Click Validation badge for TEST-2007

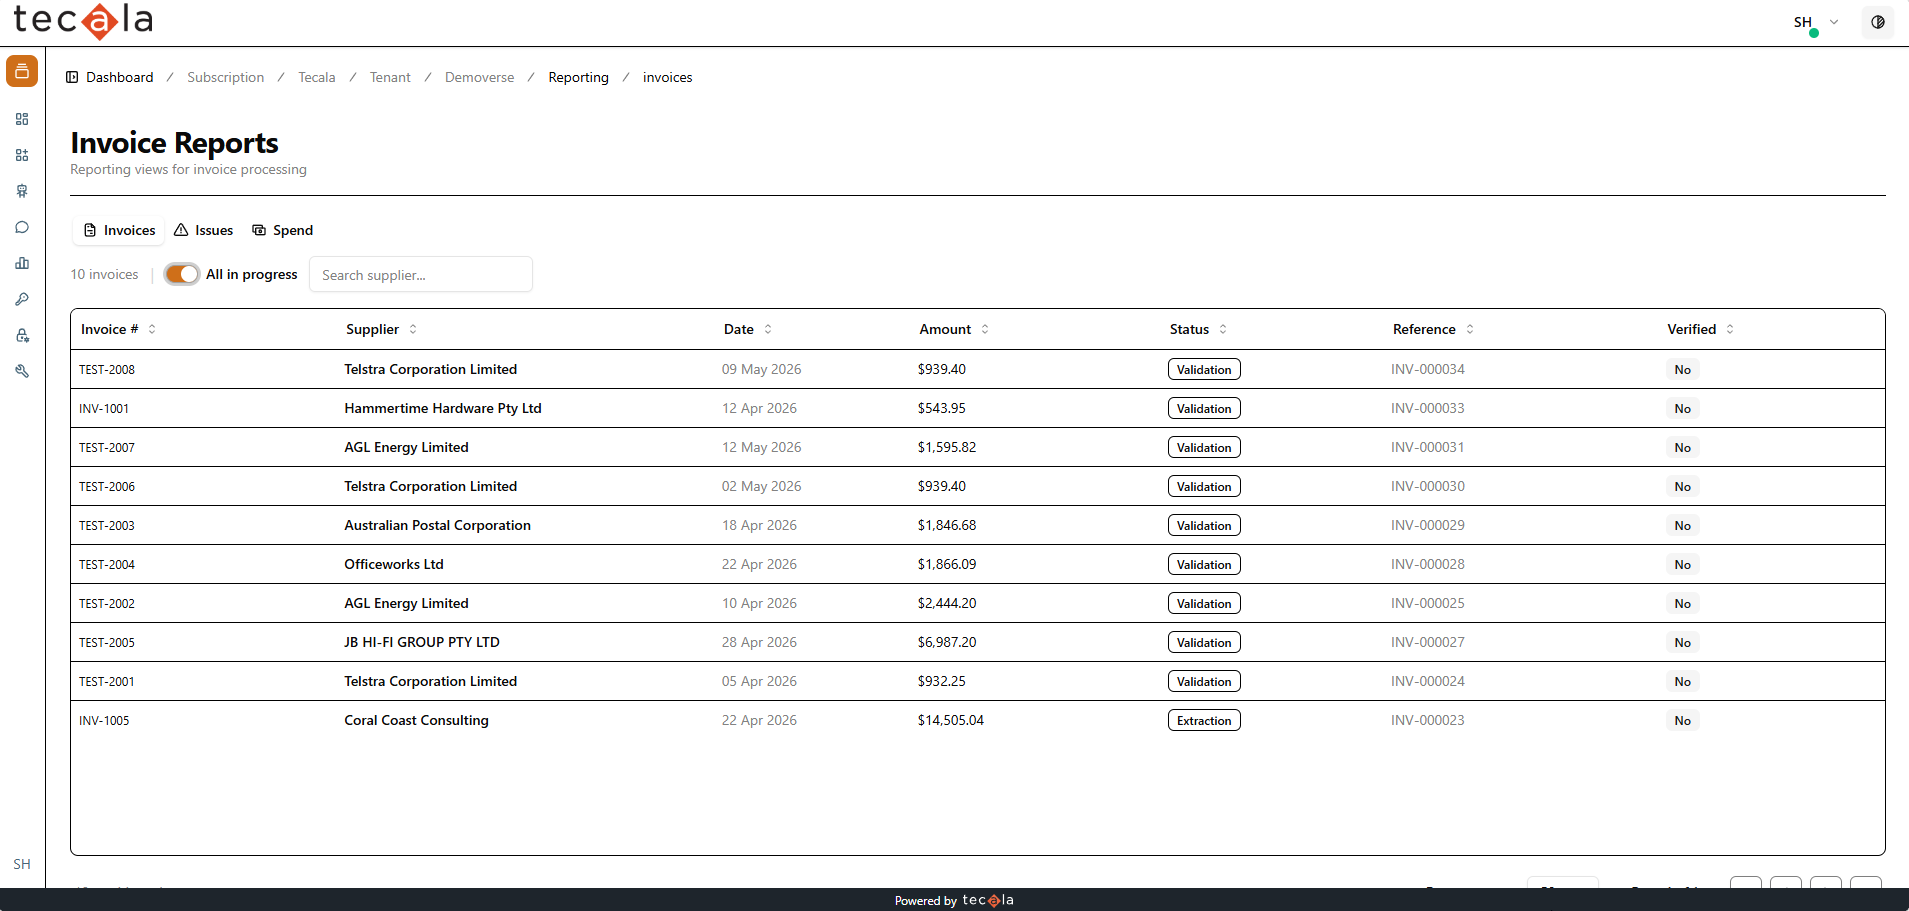click(x=1204, y=447)
